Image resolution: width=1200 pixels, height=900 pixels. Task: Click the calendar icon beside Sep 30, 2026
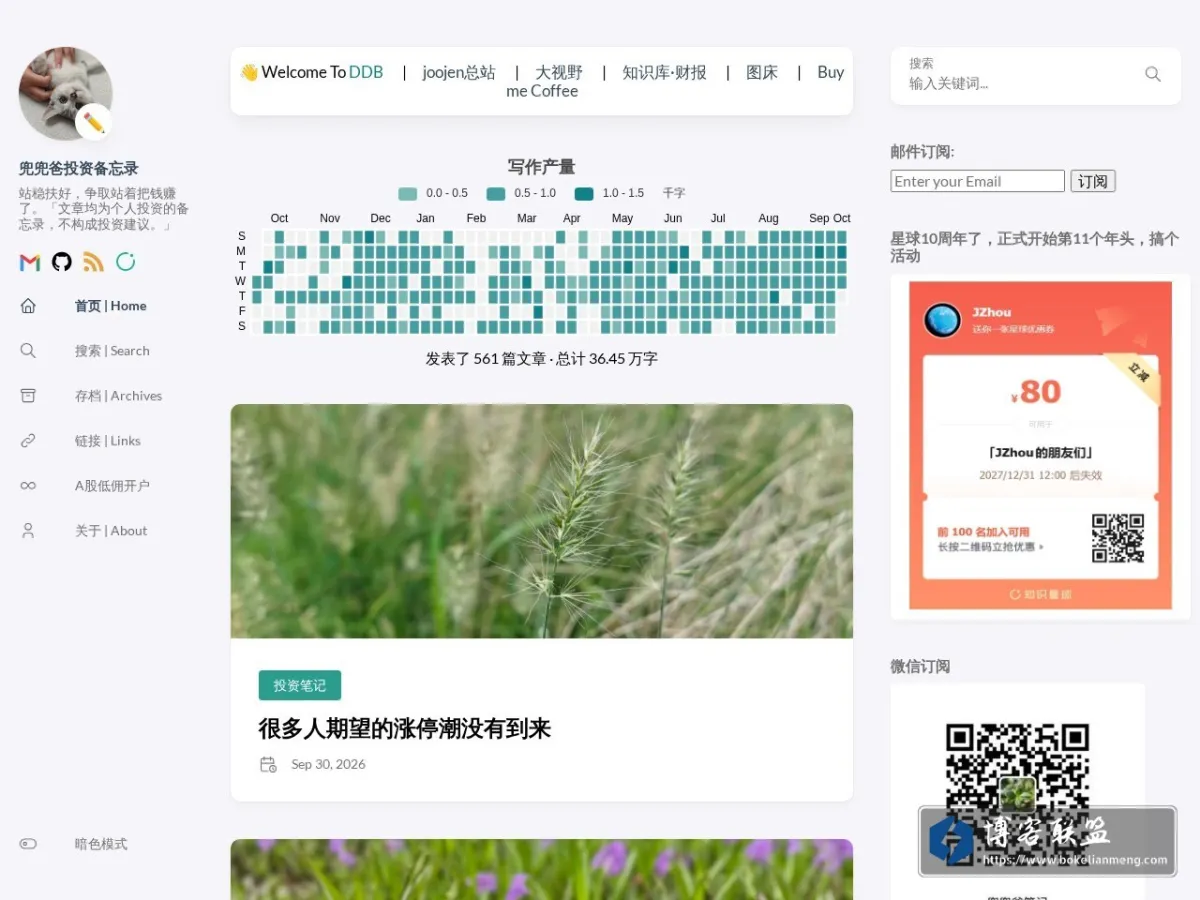268,764
